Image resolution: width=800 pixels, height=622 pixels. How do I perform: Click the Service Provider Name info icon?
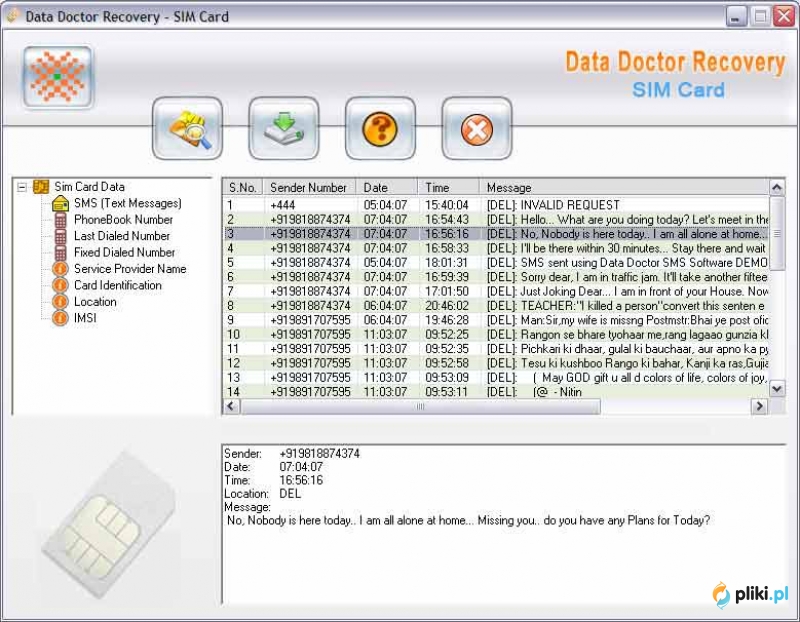point(60,269)
